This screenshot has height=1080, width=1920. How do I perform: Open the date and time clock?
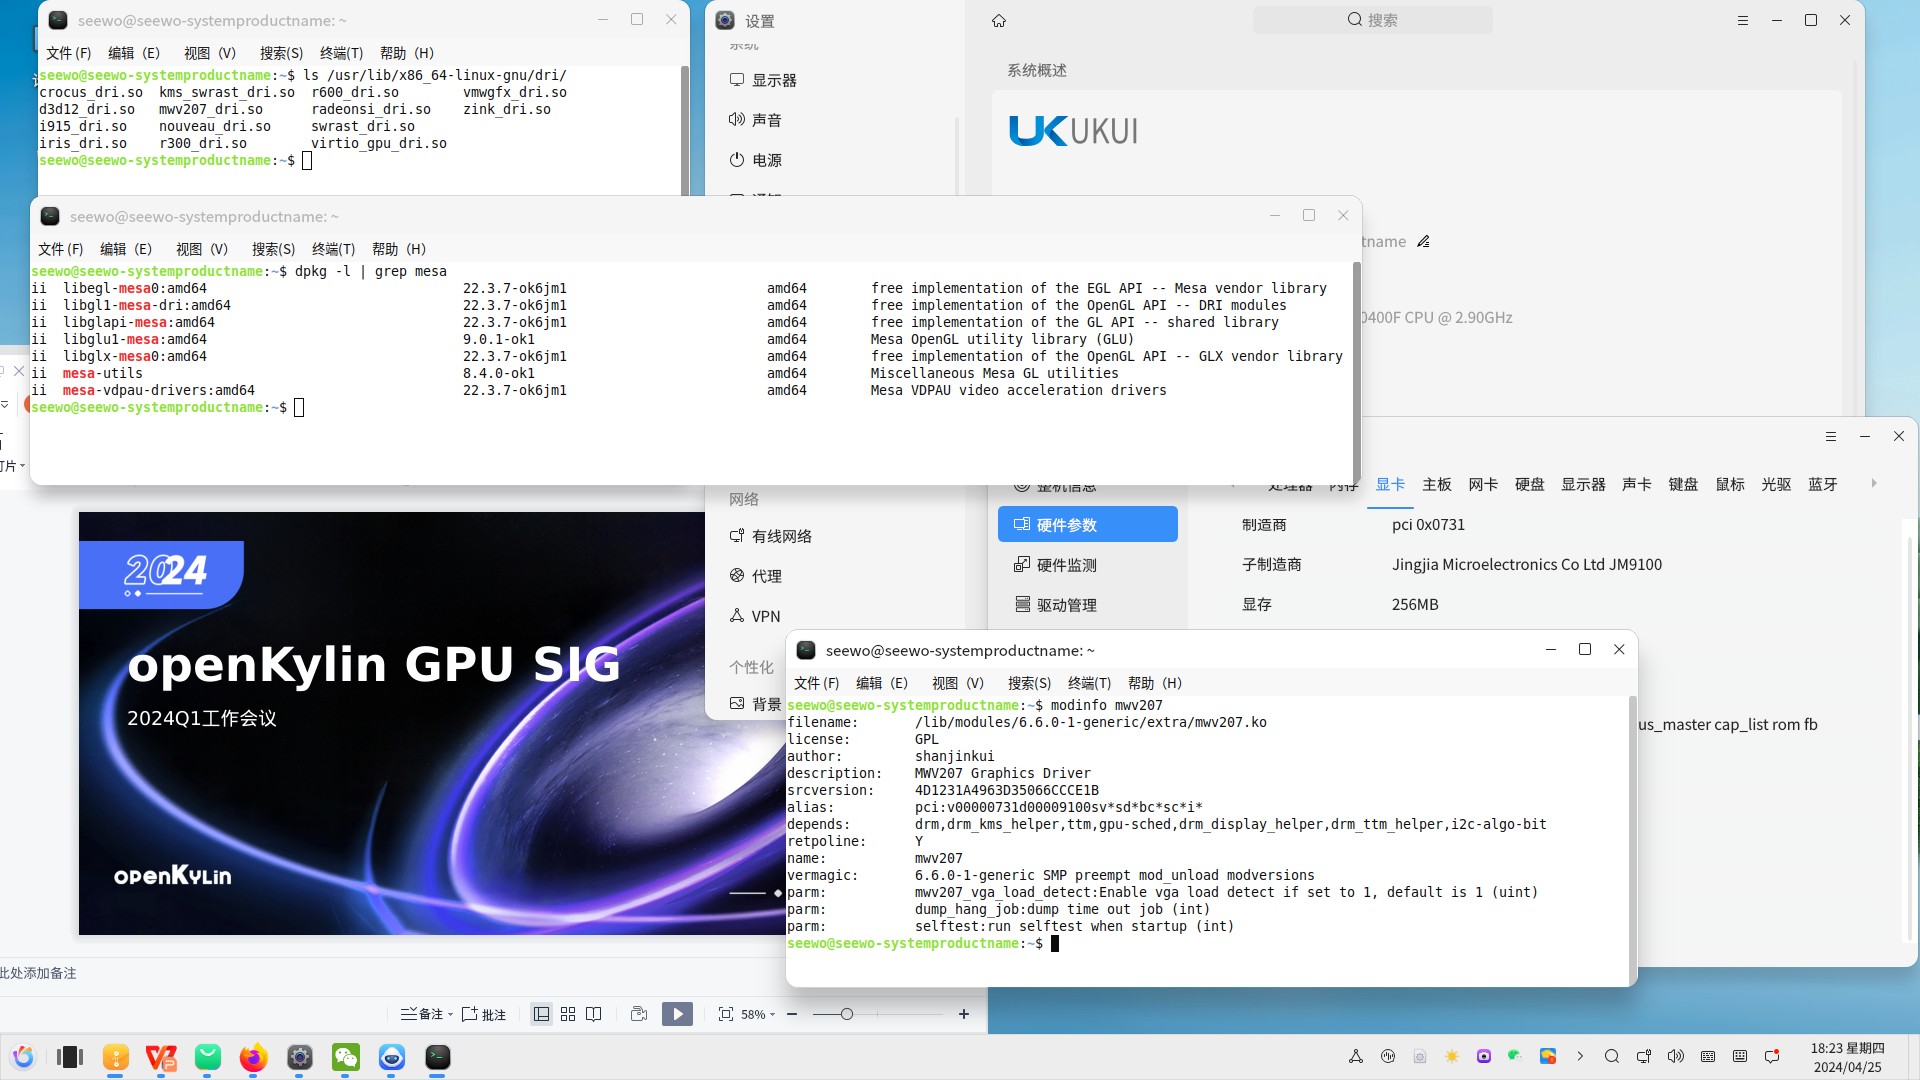click(x=1847, y=1057)
